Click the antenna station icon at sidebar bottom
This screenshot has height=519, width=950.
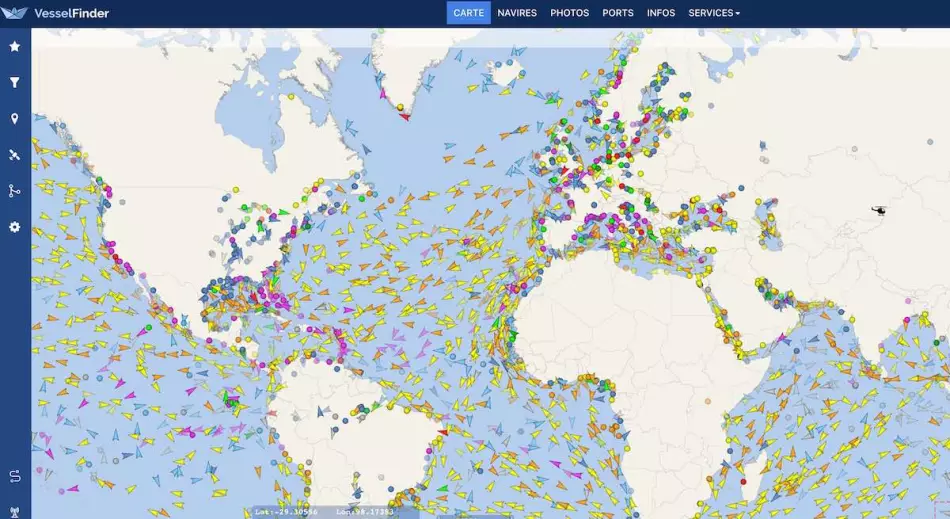[x=15, y=513]
